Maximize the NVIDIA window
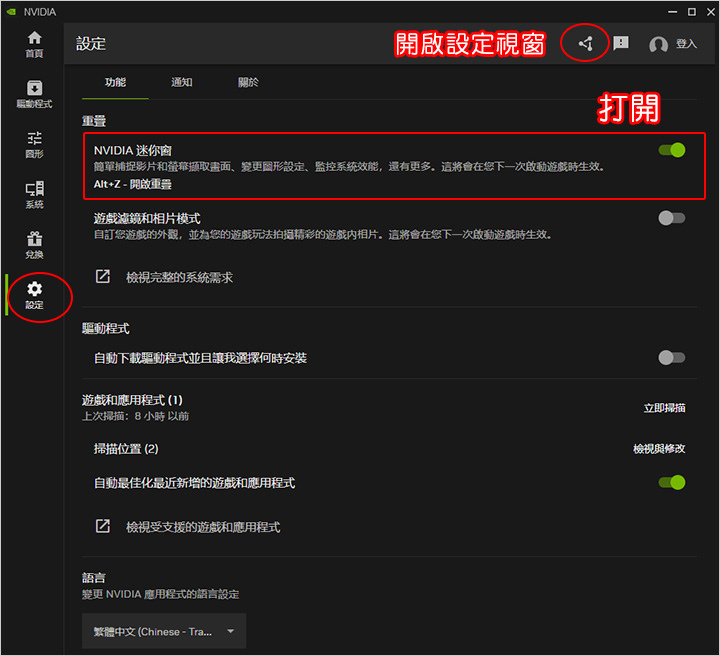Image resolution: width=720 pixels, height=656 pixels. tap(692, 12)
